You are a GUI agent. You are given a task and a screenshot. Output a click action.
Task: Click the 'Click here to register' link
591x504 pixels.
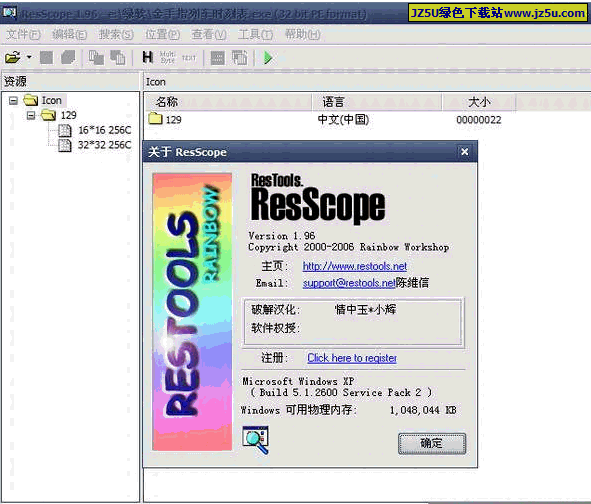pos(352,358)
